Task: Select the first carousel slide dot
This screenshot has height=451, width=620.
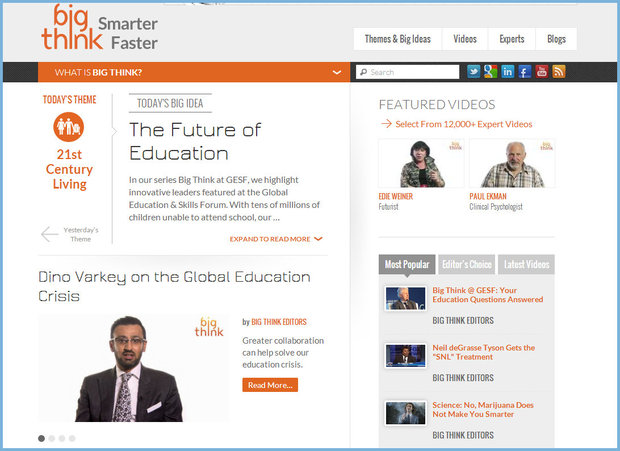Action: click(x=42, y=438)
